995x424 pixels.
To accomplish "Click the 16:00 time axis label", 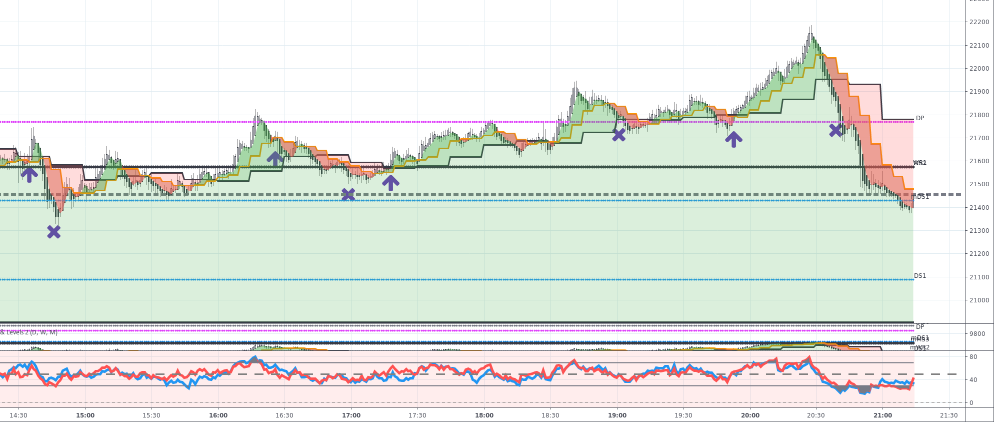I will [218, 416].
